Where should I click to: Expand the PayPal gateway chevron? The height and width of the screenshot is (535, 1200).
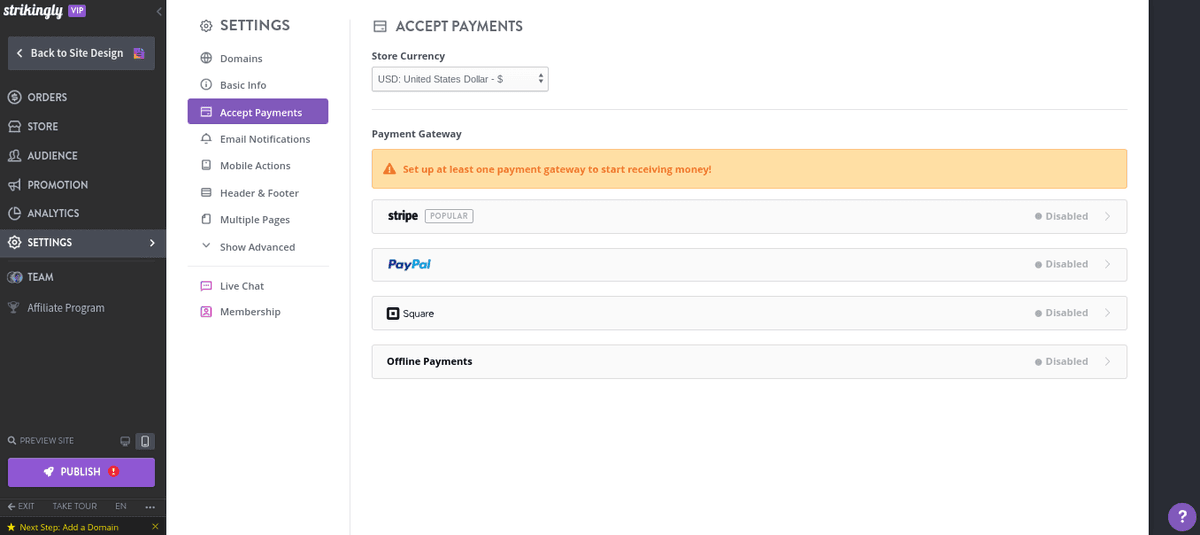coord(1107,265)
